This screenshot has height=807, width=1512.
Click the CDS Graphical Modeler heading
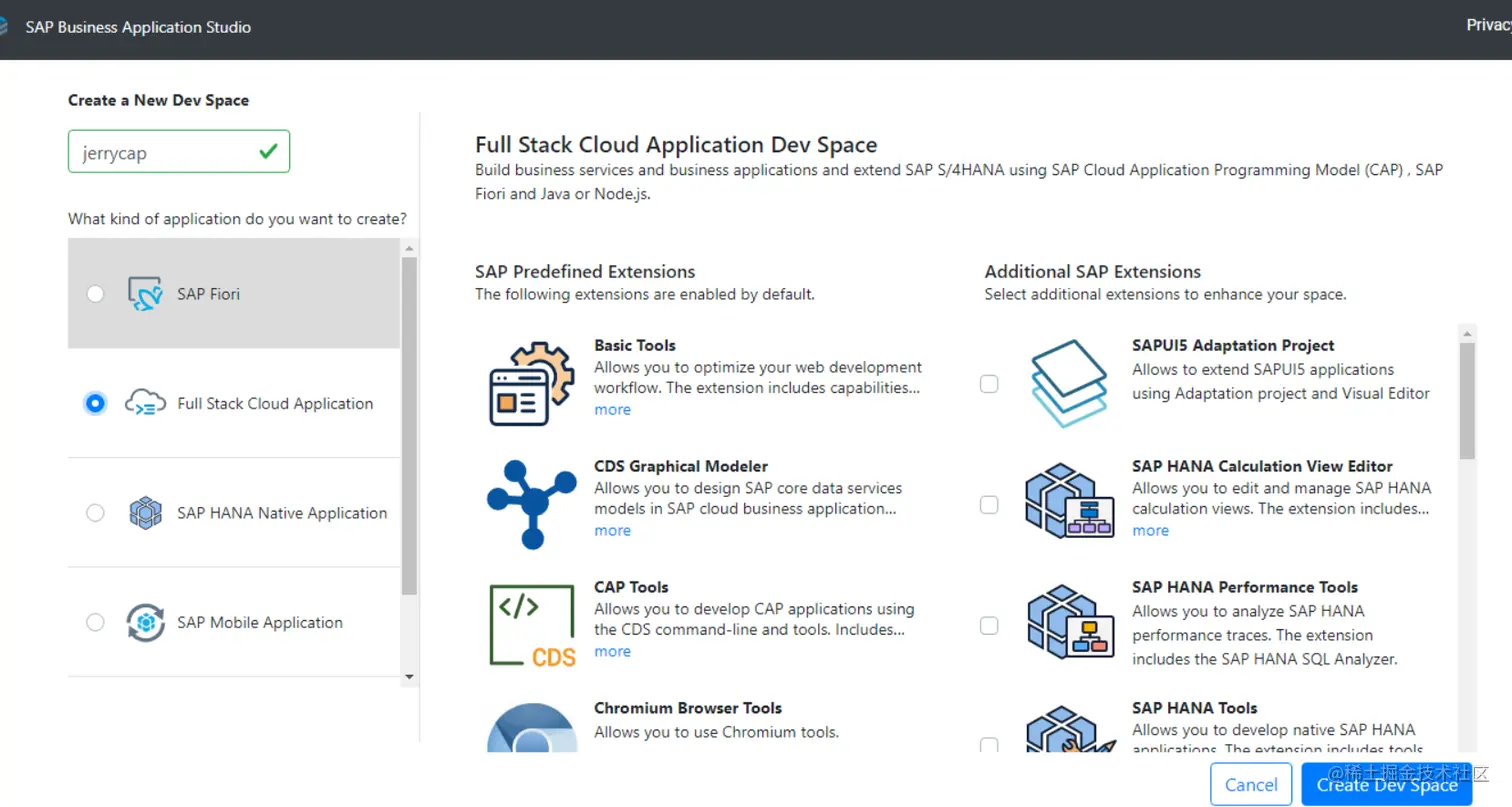pyautogui.click(x=681, y=466)
